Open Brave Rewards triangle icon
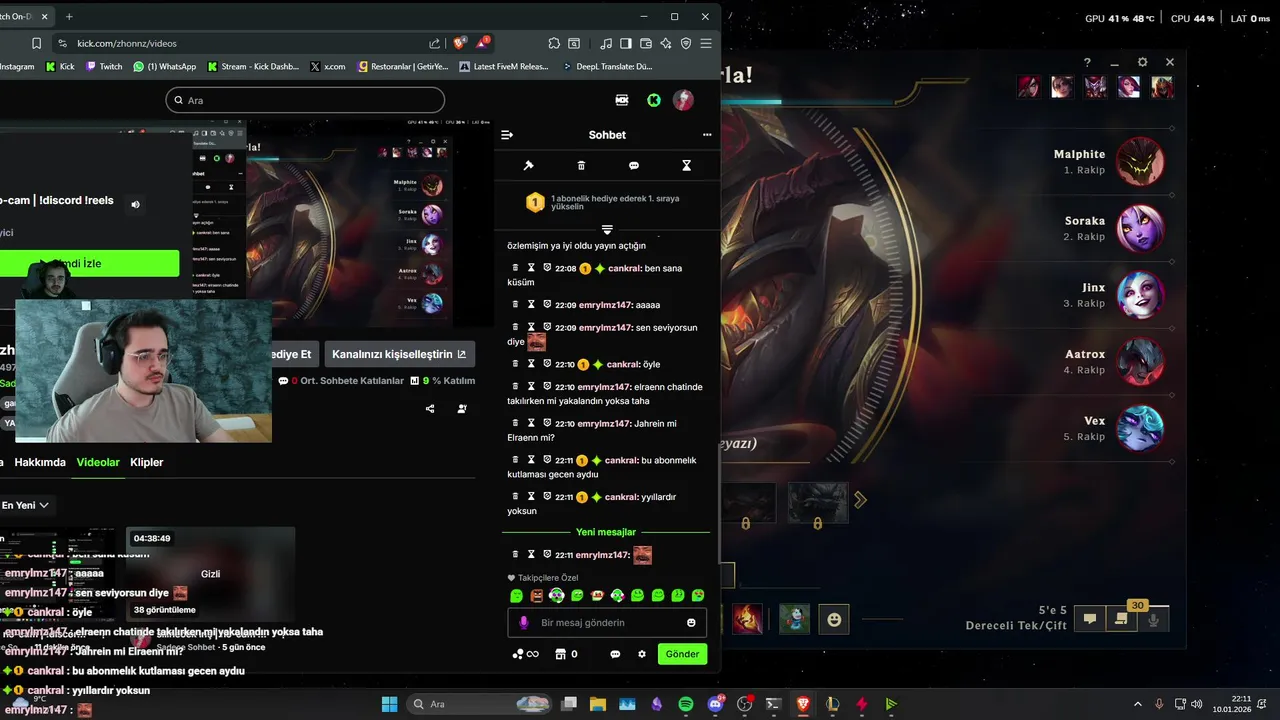Viewport: 1280px width, 720px height. pos(483,43)
